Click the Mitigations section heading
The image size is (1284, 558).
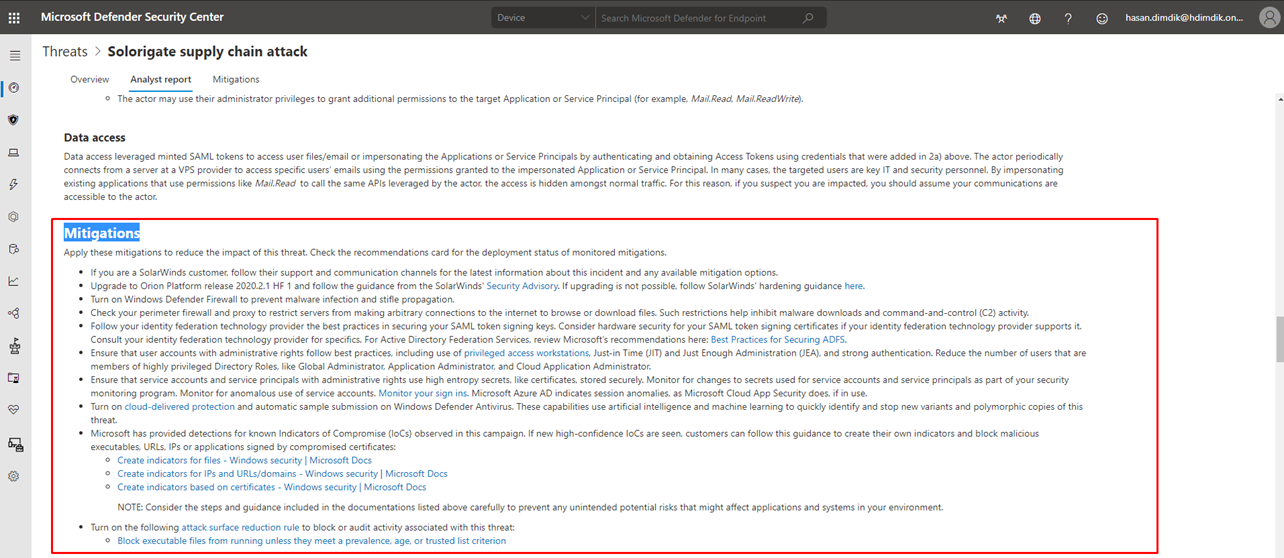tap(102, 233)
